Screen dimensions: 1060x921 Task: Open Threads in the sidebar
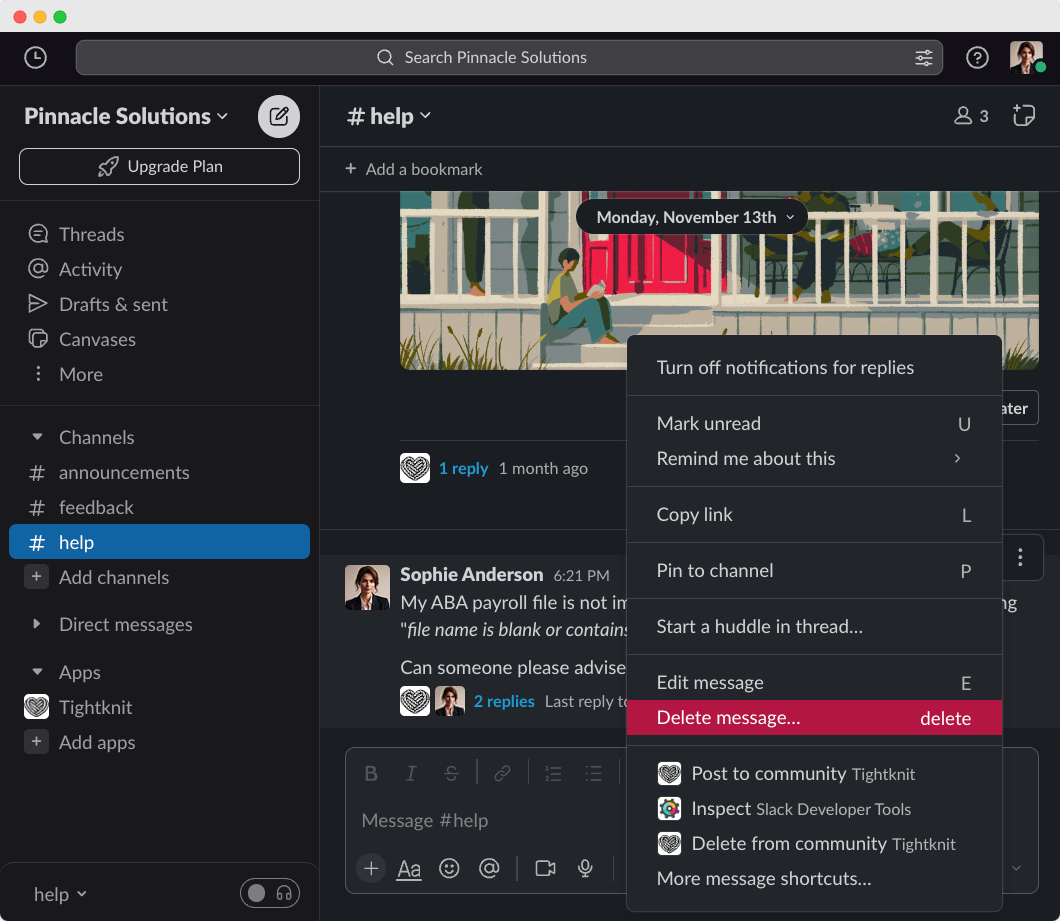pos(91,234)
